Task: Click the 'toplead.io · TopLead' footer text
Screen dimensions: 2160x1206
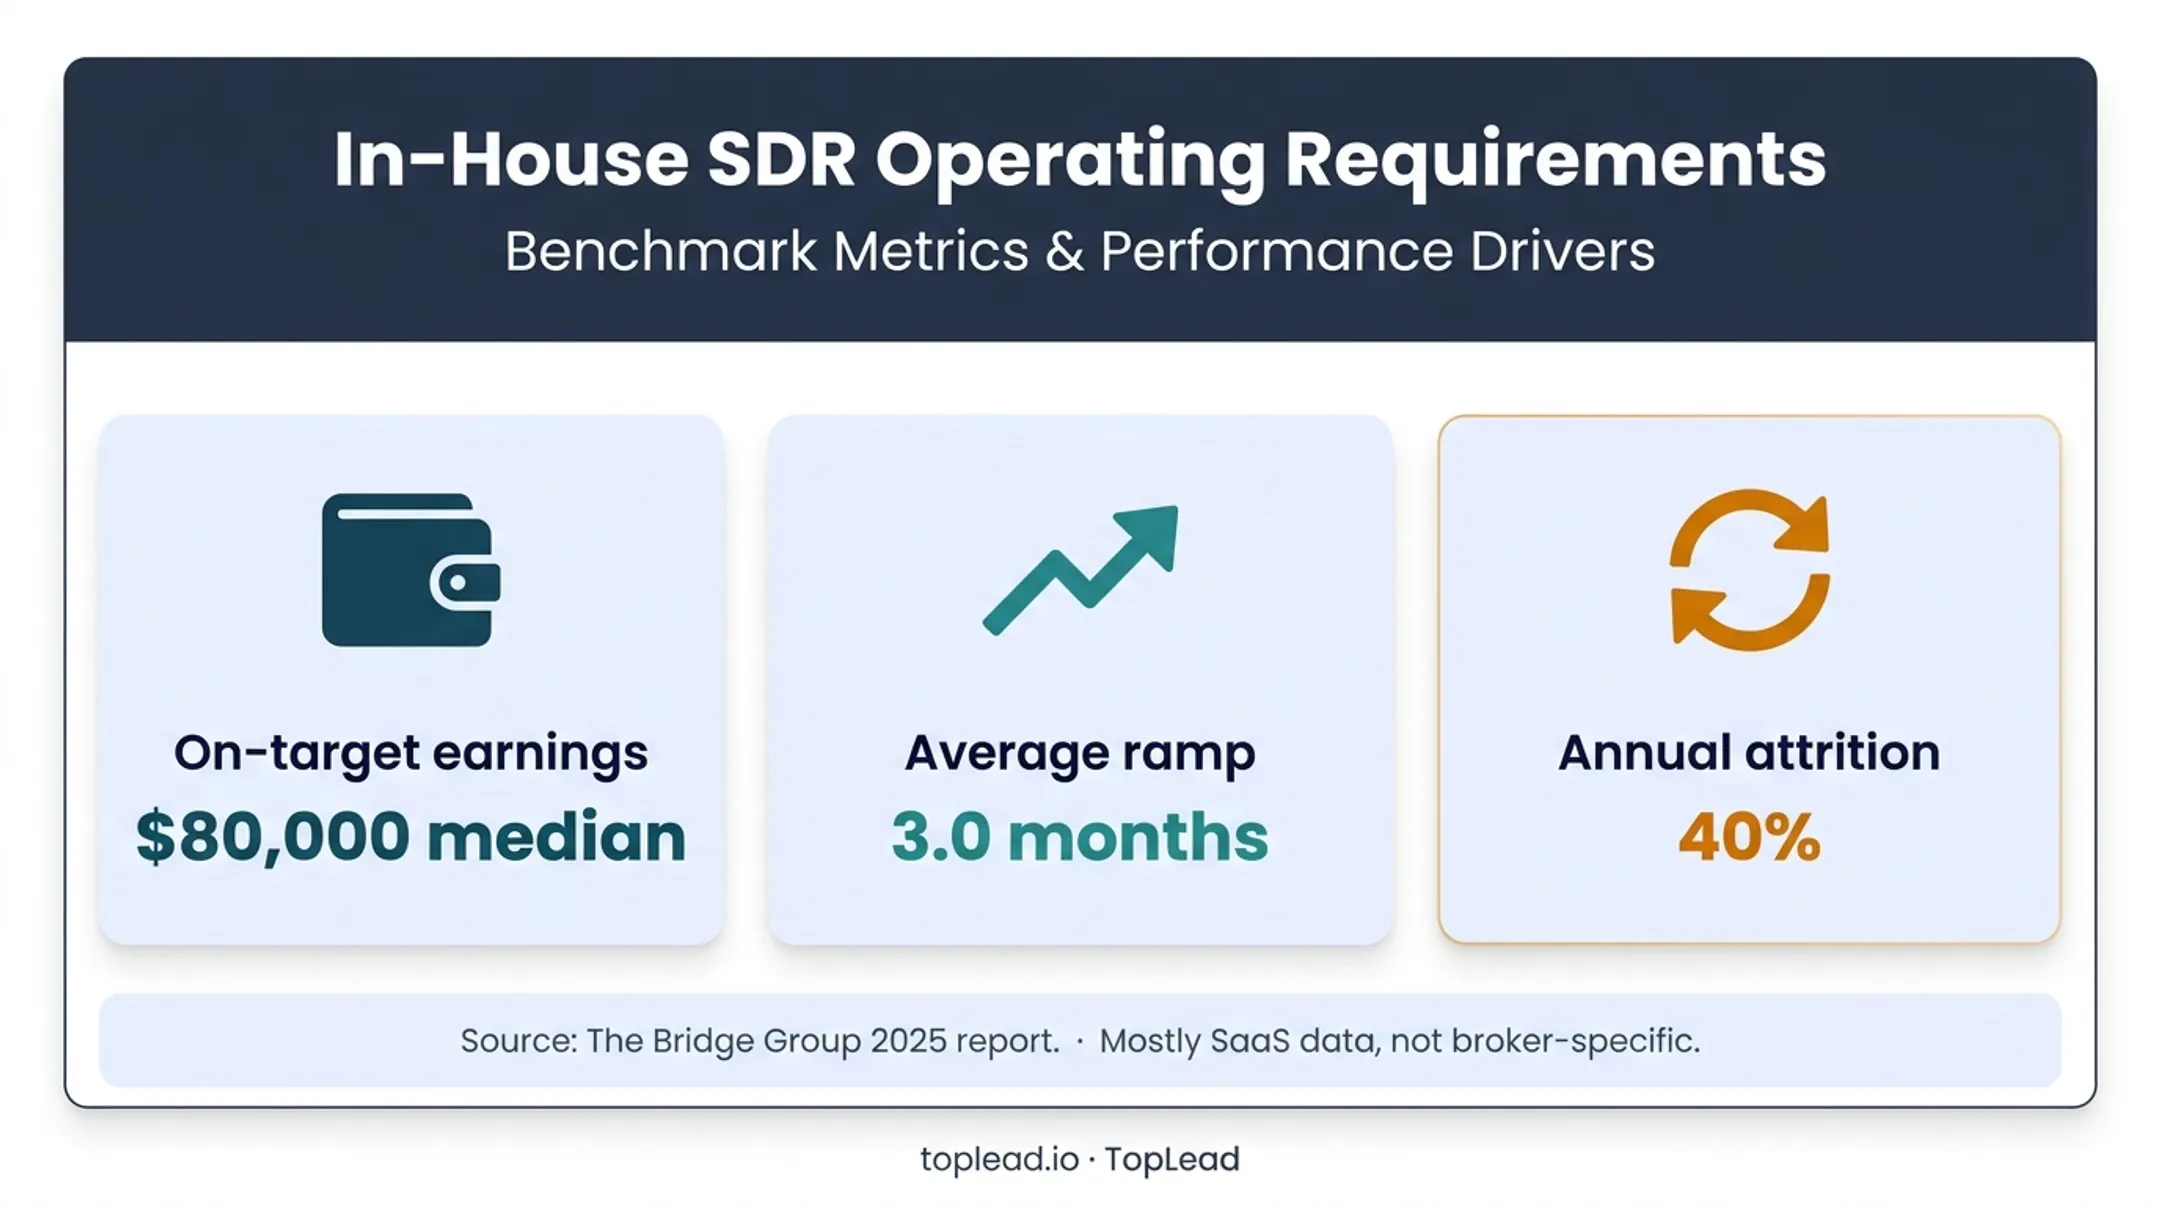Action: tap(1080, 1159)
